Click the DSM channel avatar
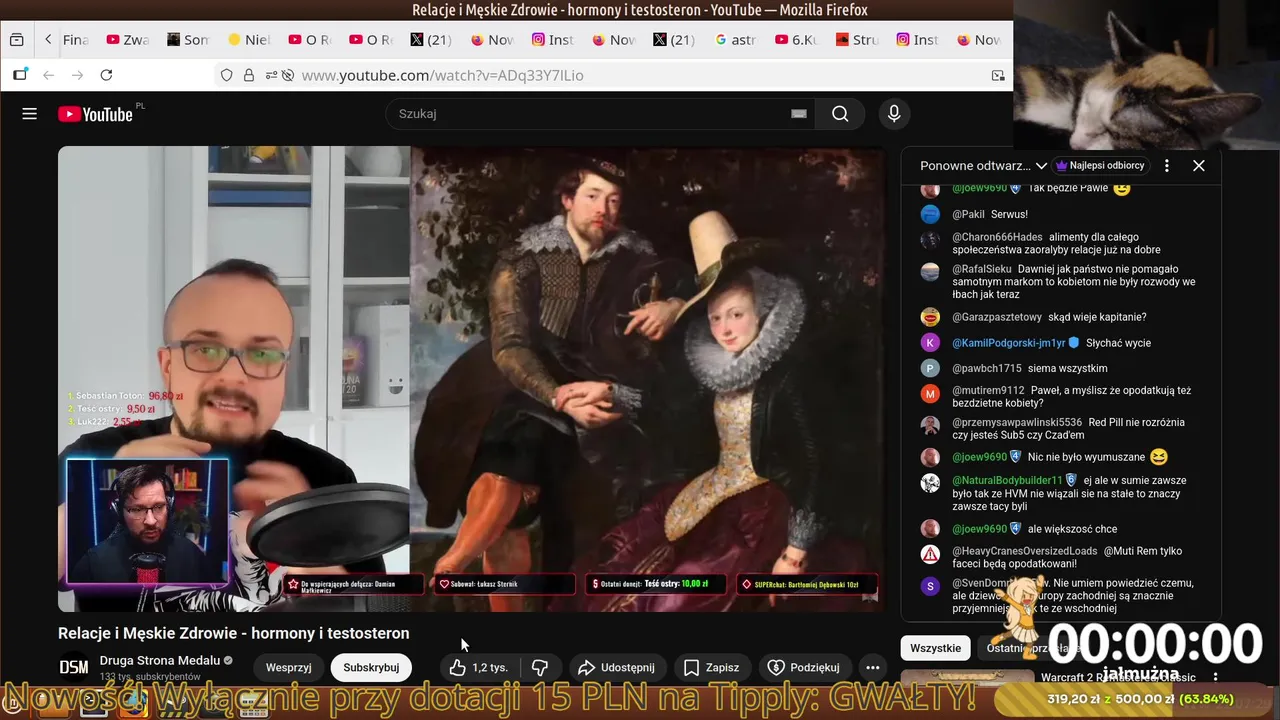 coord(74,667)
